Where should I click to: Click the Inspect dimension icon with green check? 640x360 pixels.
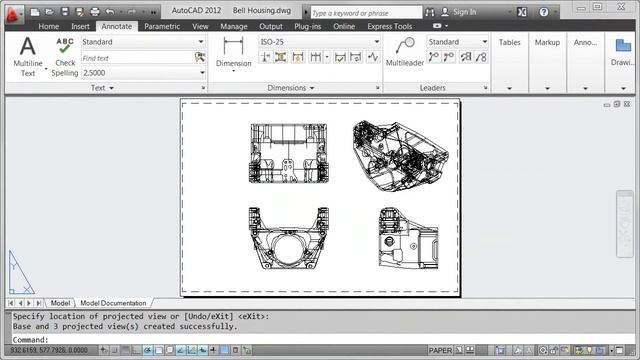pyautogui.click(x=340, y=57)
